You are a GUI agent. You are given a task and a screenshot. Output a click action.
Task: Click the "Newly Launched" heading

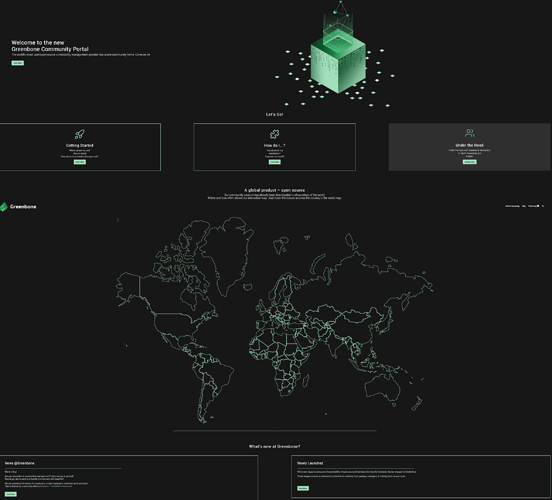pyautogui.click(x=310, y=463)
